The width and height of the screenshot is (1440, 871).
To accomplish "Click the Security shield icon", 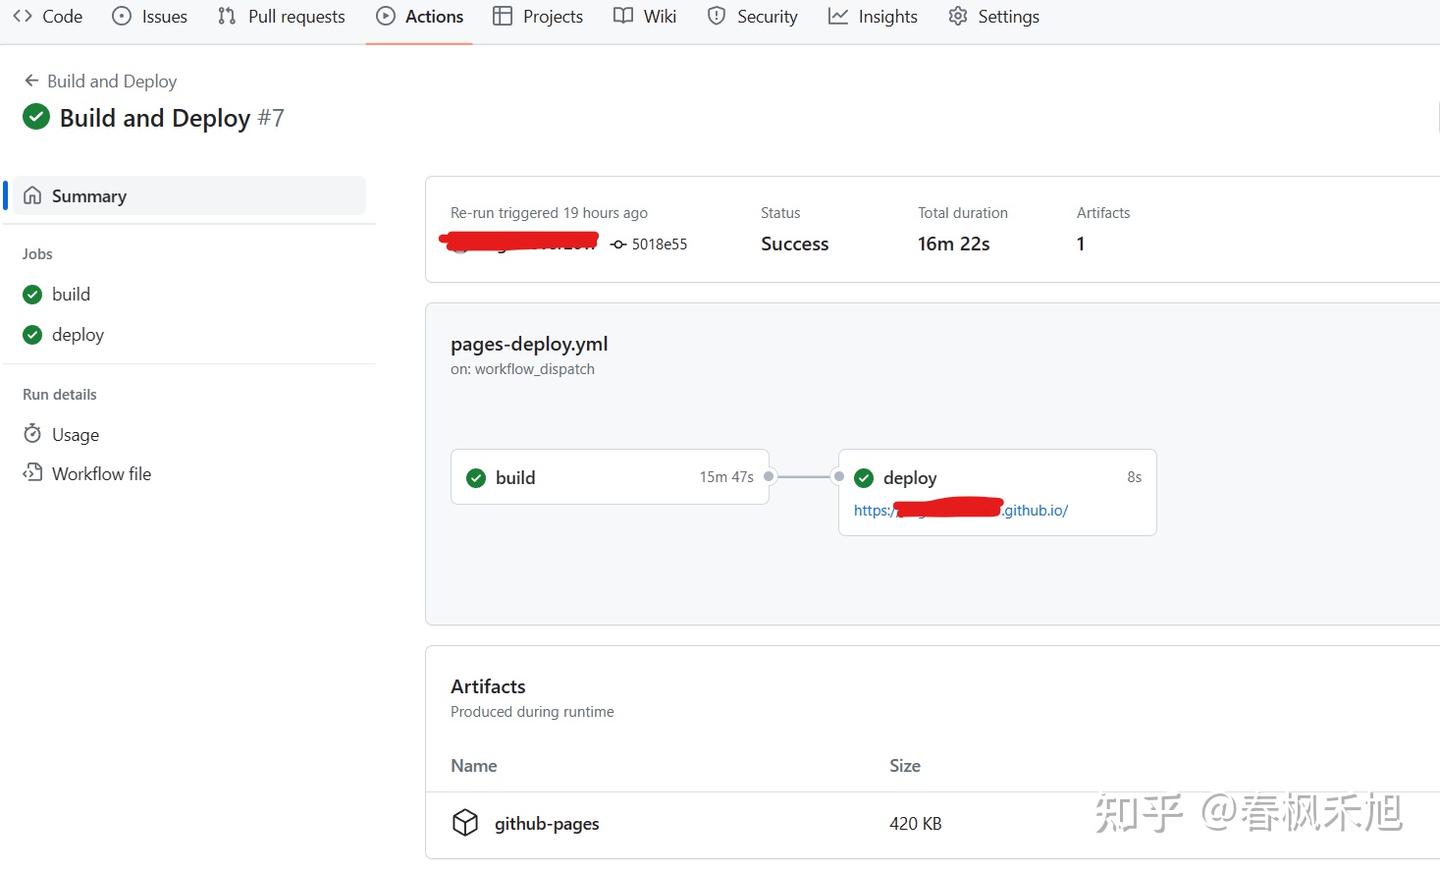I will 716,16.
